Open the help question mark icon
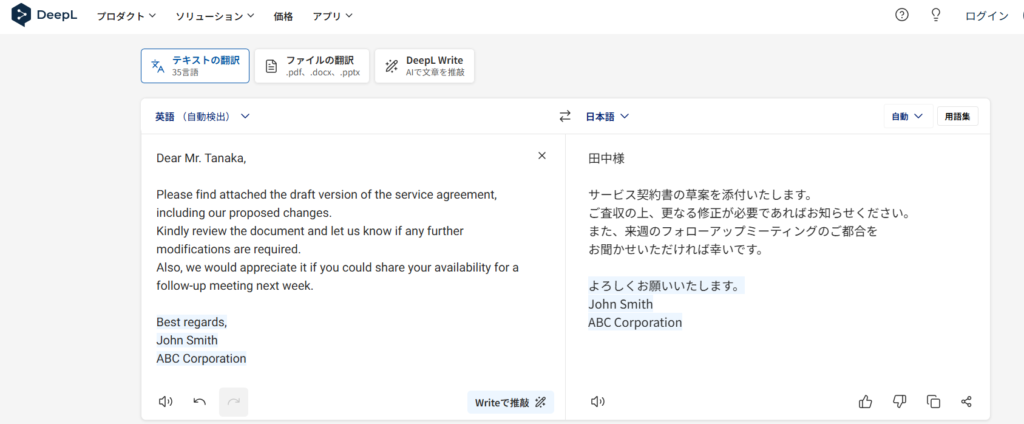This screenshot has width=1024, height=424. (x=902, y=15)
